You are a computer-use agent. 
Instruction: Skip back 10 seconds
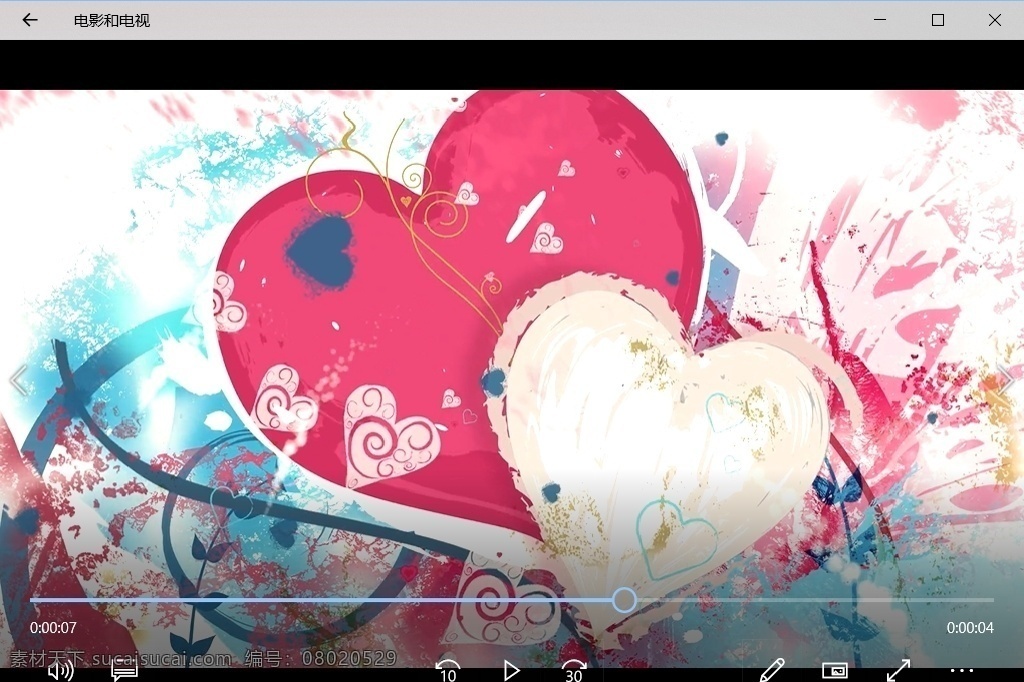point(448,670)
